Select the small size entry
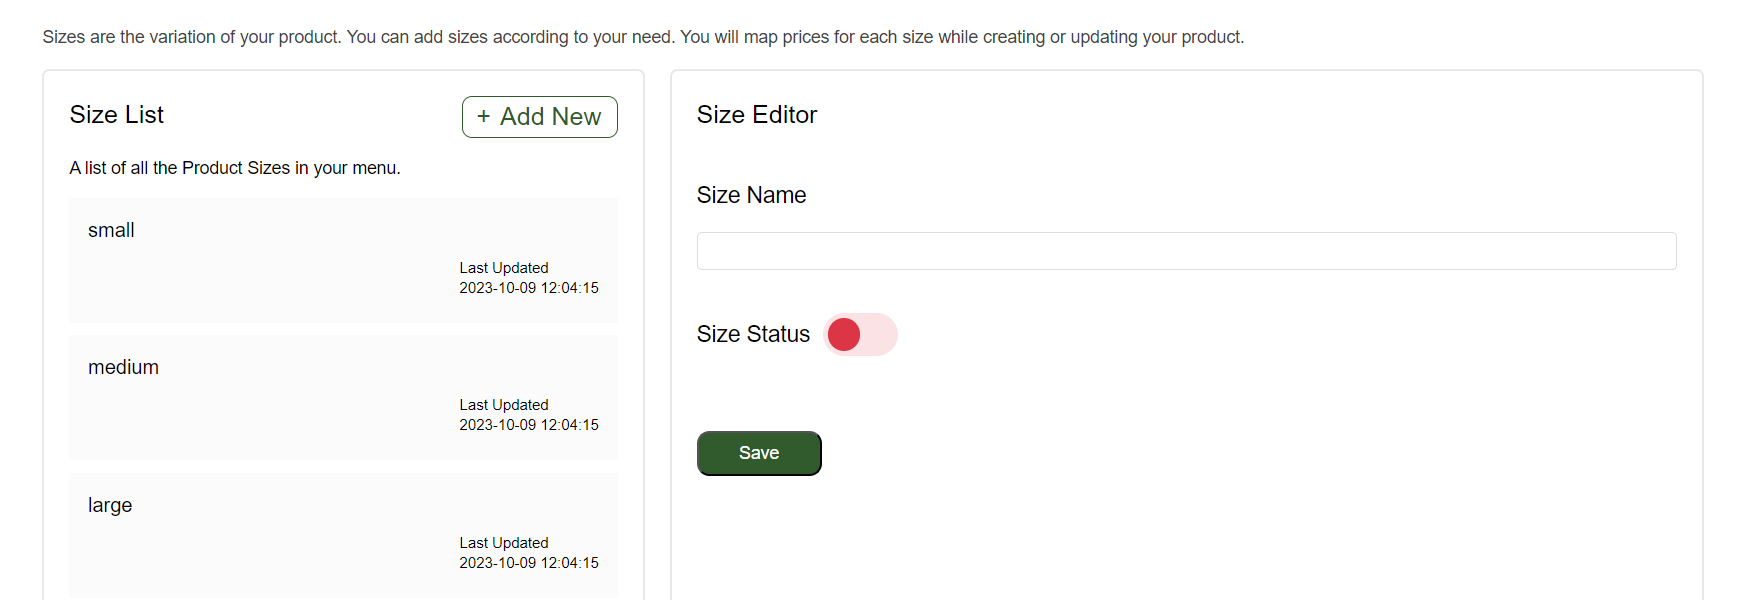Screen dimensions: 1741x600 (x=343, y=260)
